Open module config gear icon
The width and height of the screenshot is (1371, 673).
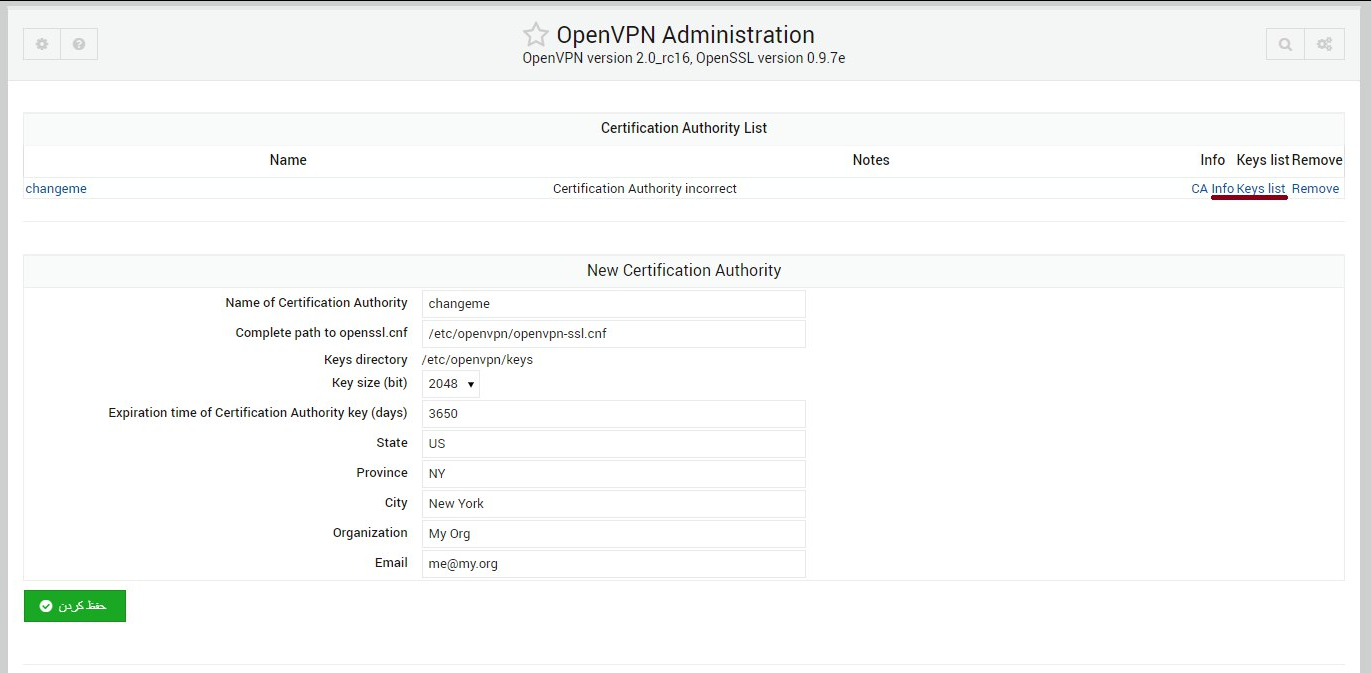coord(42,44)
